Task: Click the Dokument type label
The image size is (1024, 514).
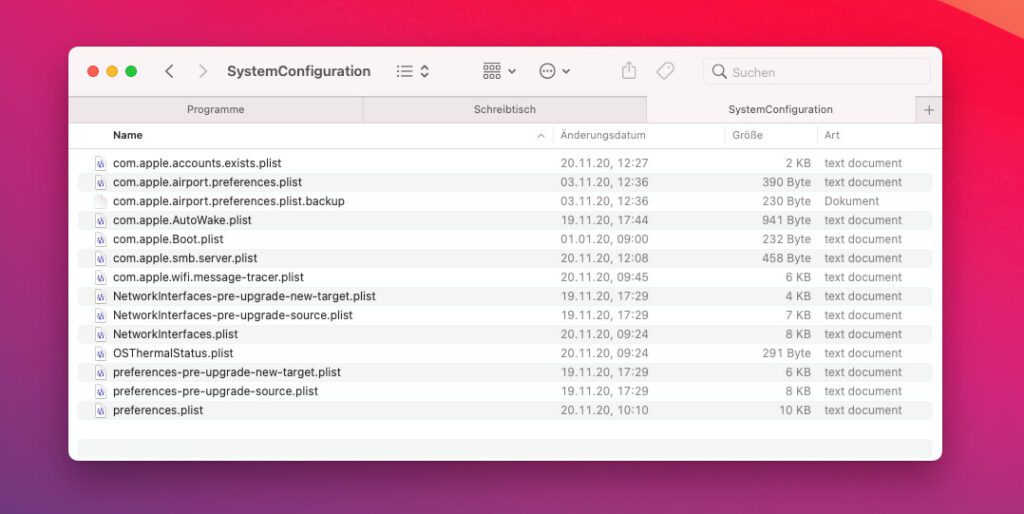Action: pos(852,201)
